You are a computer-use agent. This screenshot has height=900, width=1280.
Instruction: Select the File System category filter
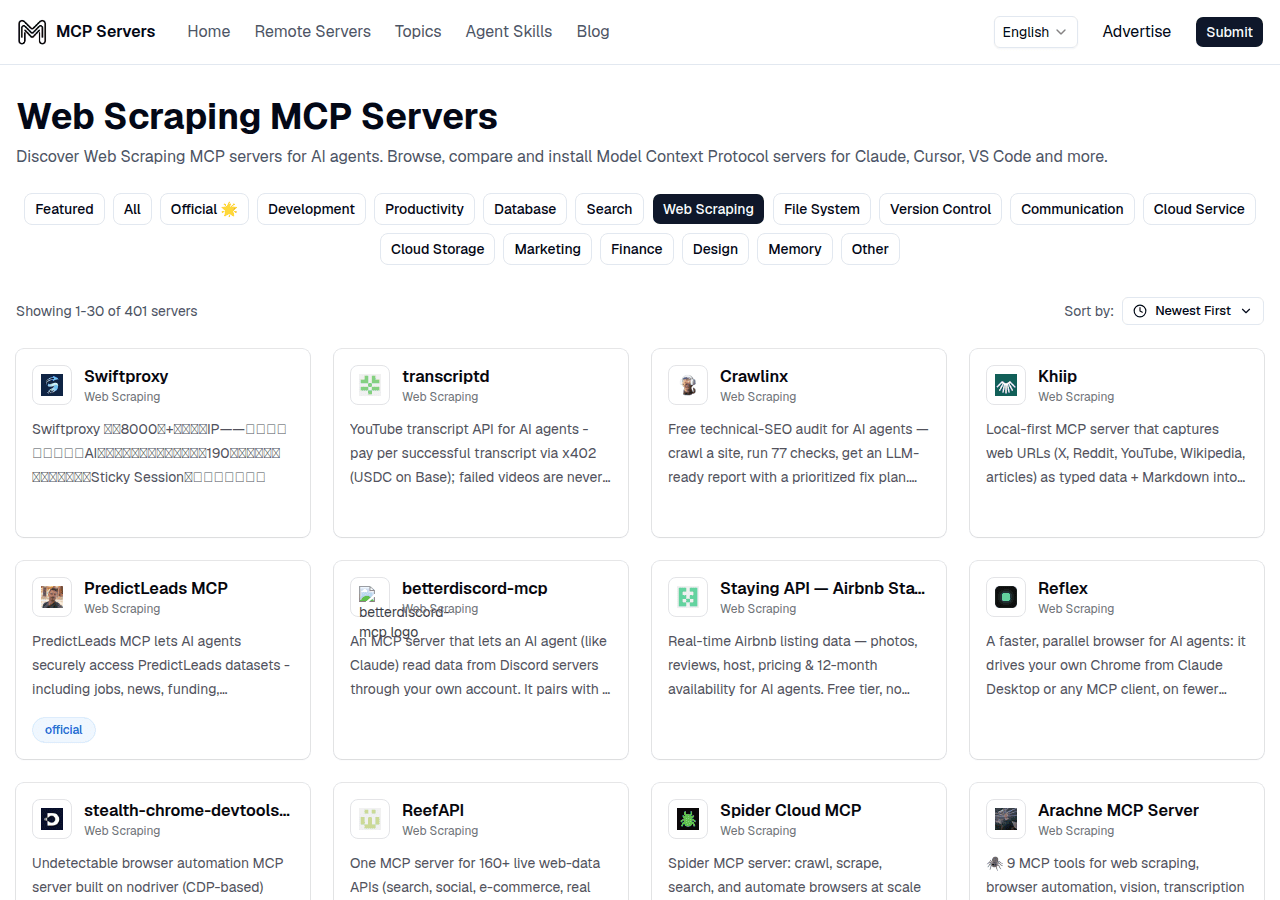[x=822, y=209]
